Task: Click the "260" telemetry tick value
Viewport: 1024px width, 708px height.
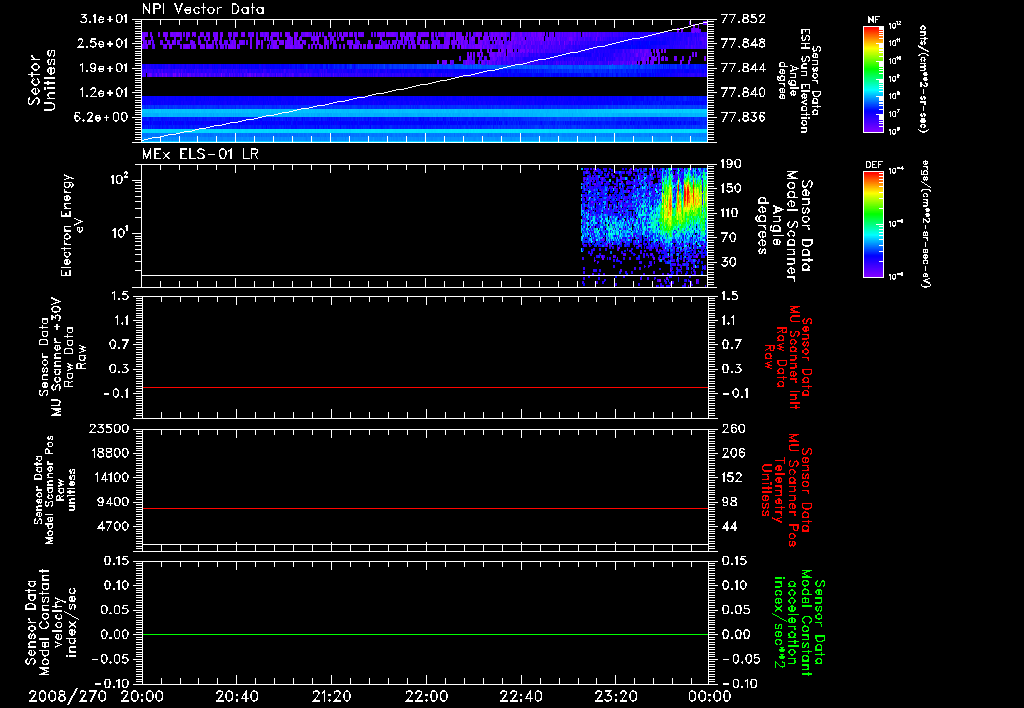Action: (x=732, y=429)
